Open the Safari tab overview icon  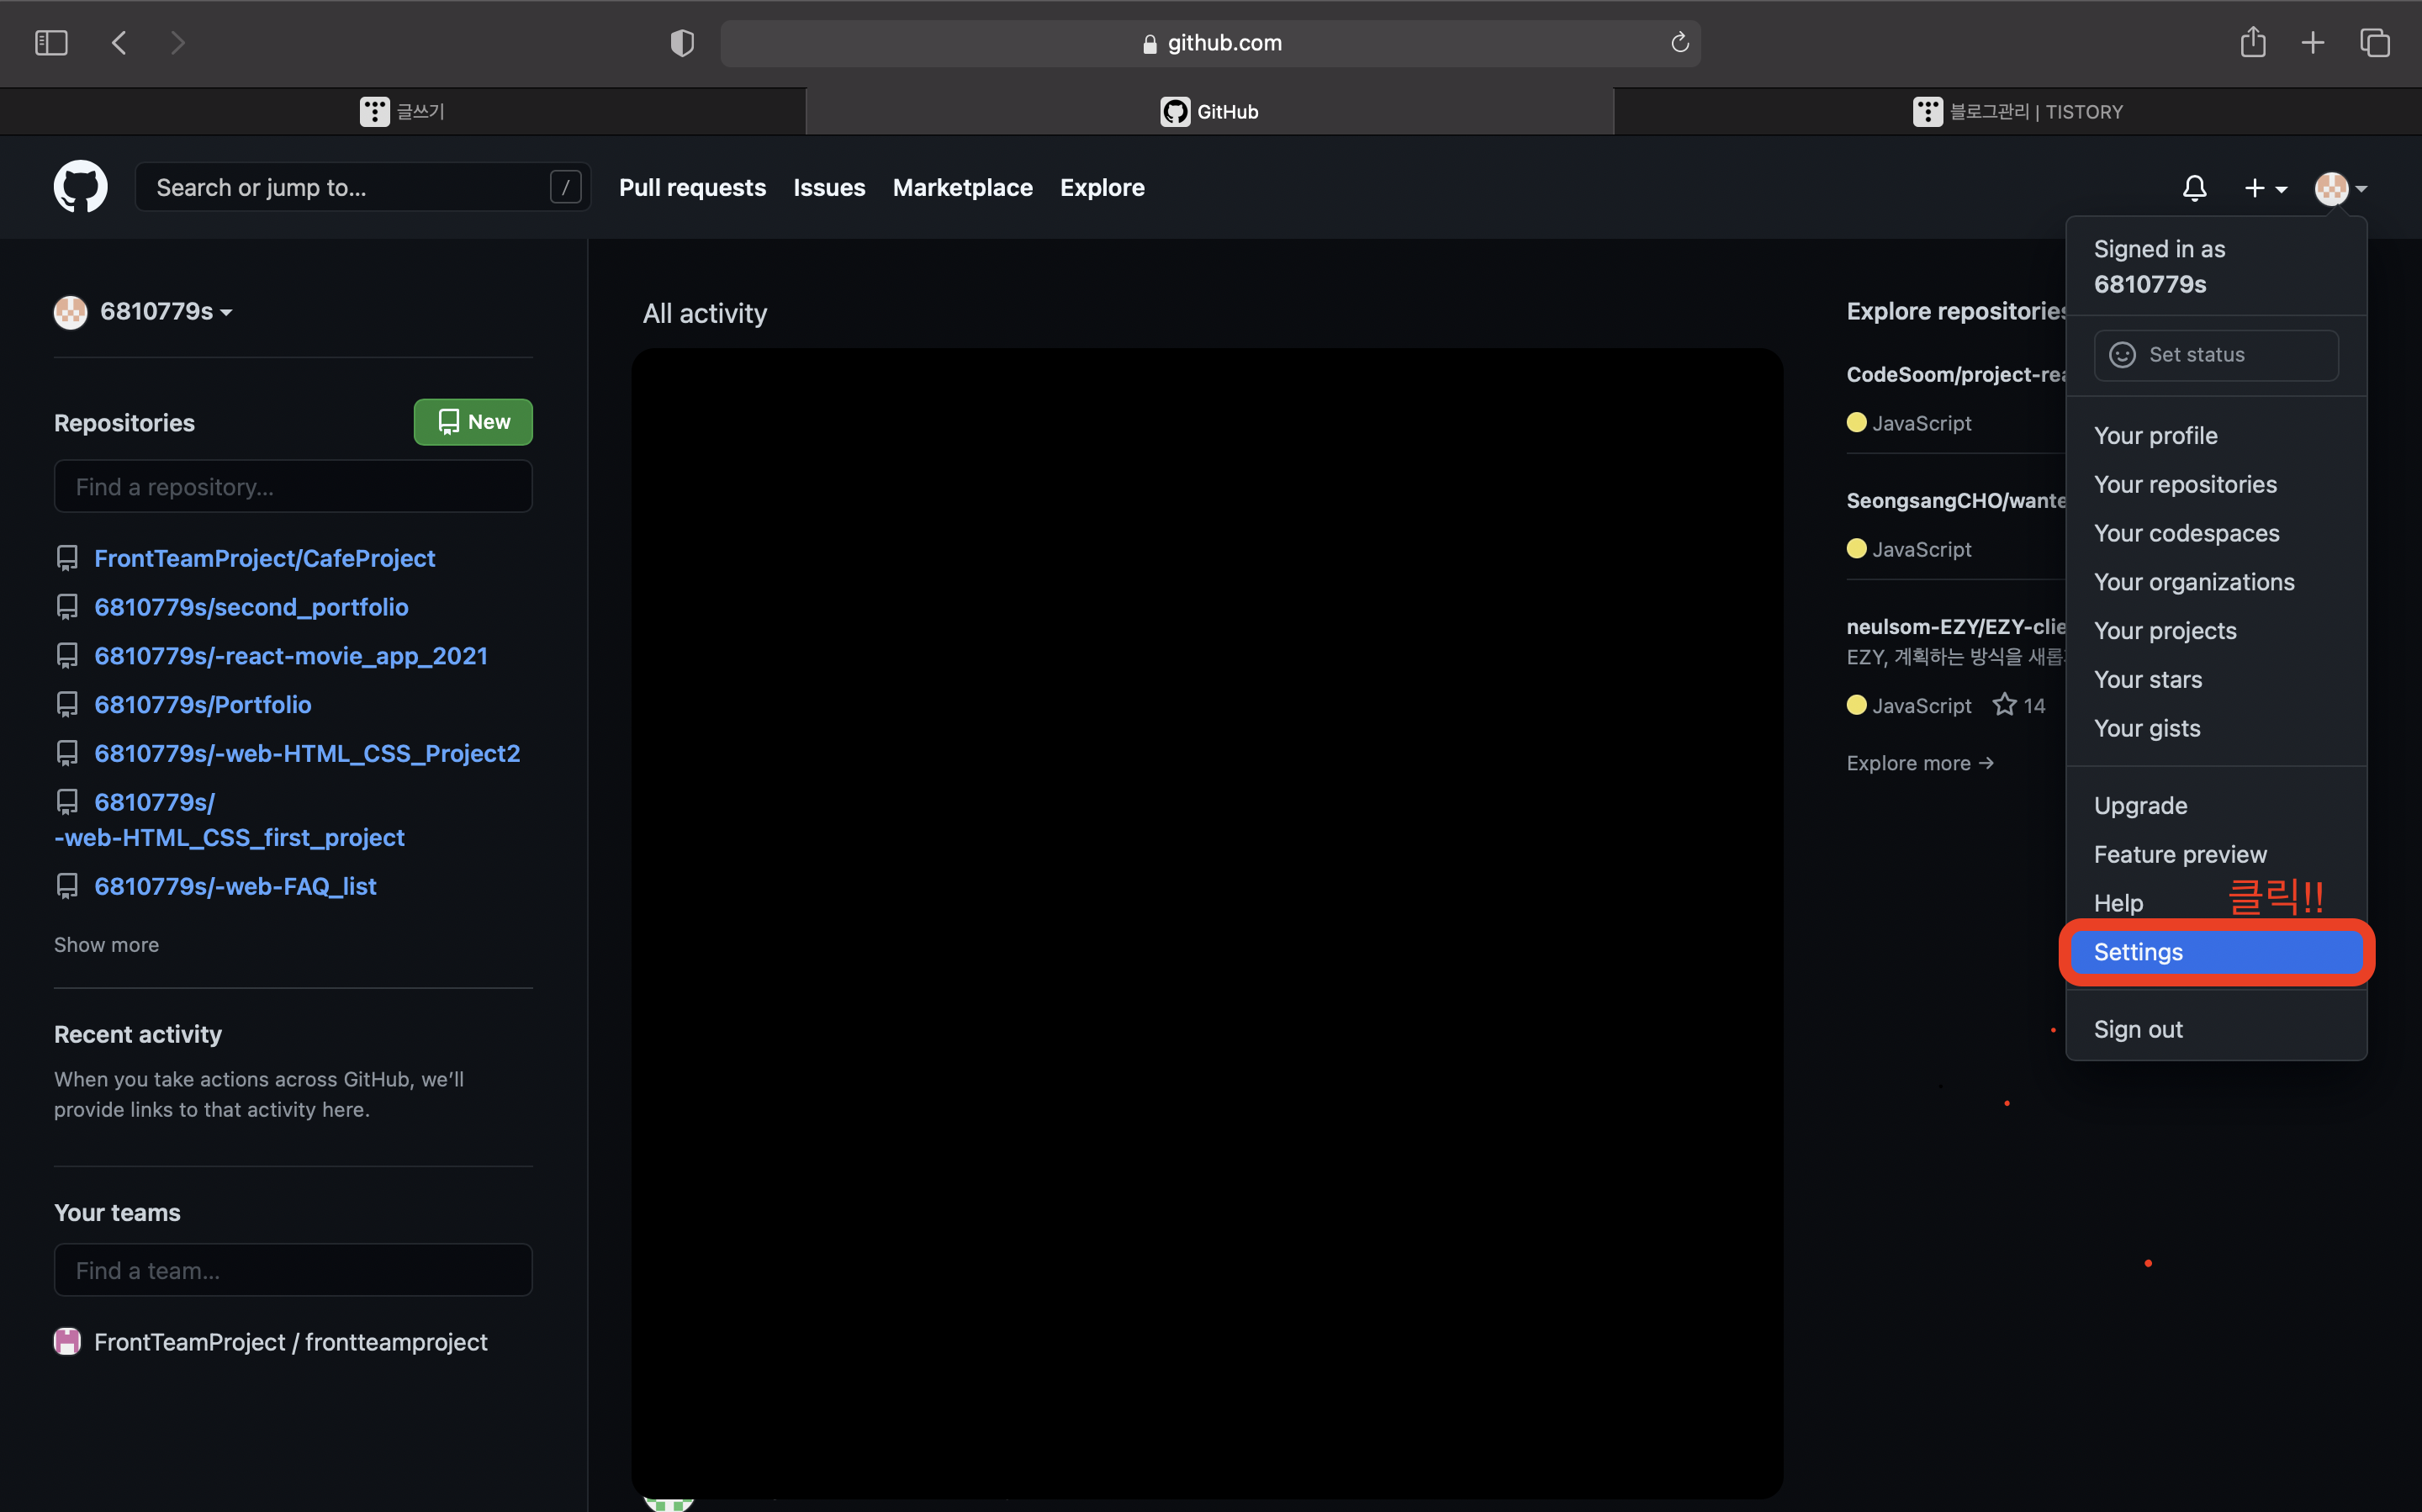click(2374, 43)
